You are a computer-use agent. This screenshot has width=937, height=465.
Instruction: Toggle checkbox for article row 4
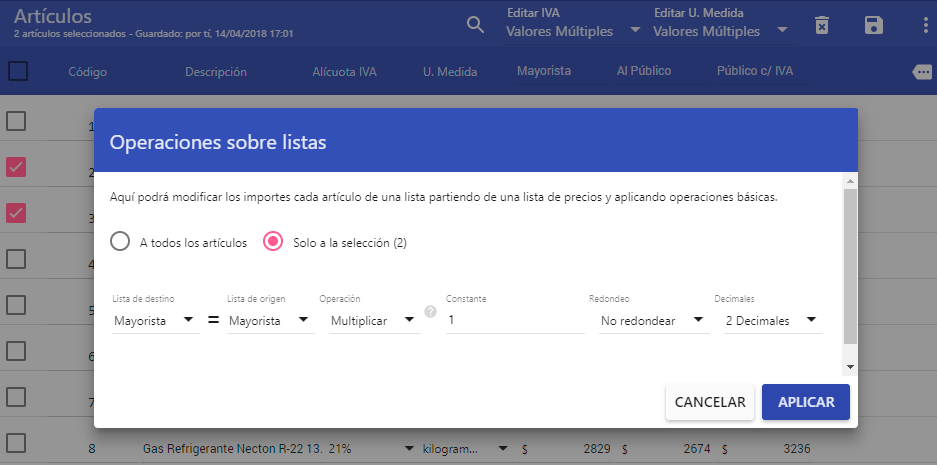pos(16,259)
